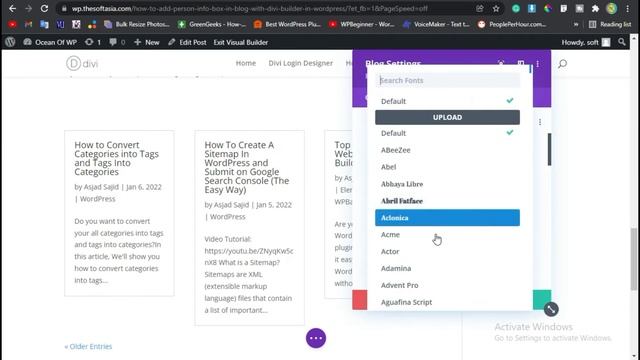Select the Default font under UPLOAD
Screen dimensions: 640x360
[447, 133]
